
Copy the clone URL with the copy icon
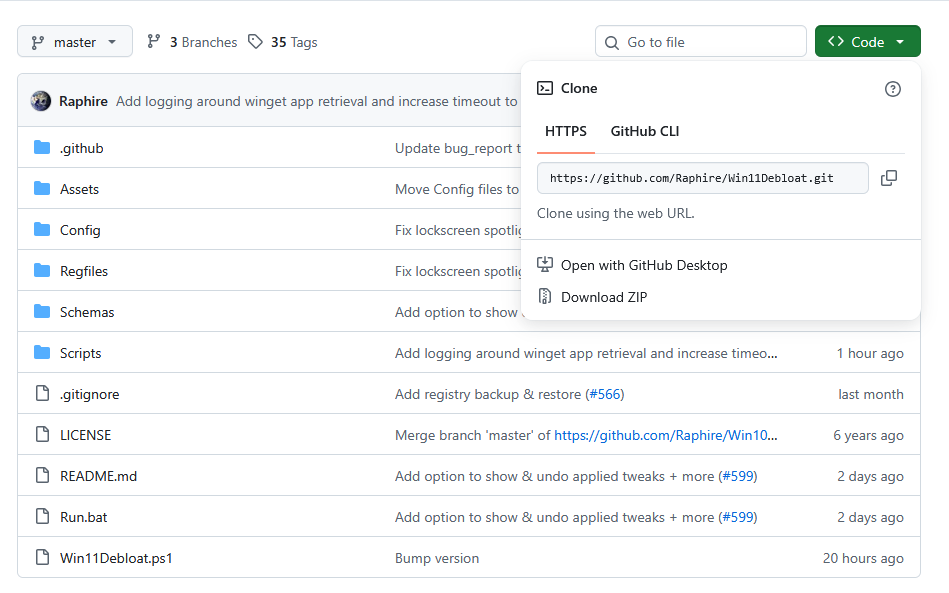click(888, 178)
